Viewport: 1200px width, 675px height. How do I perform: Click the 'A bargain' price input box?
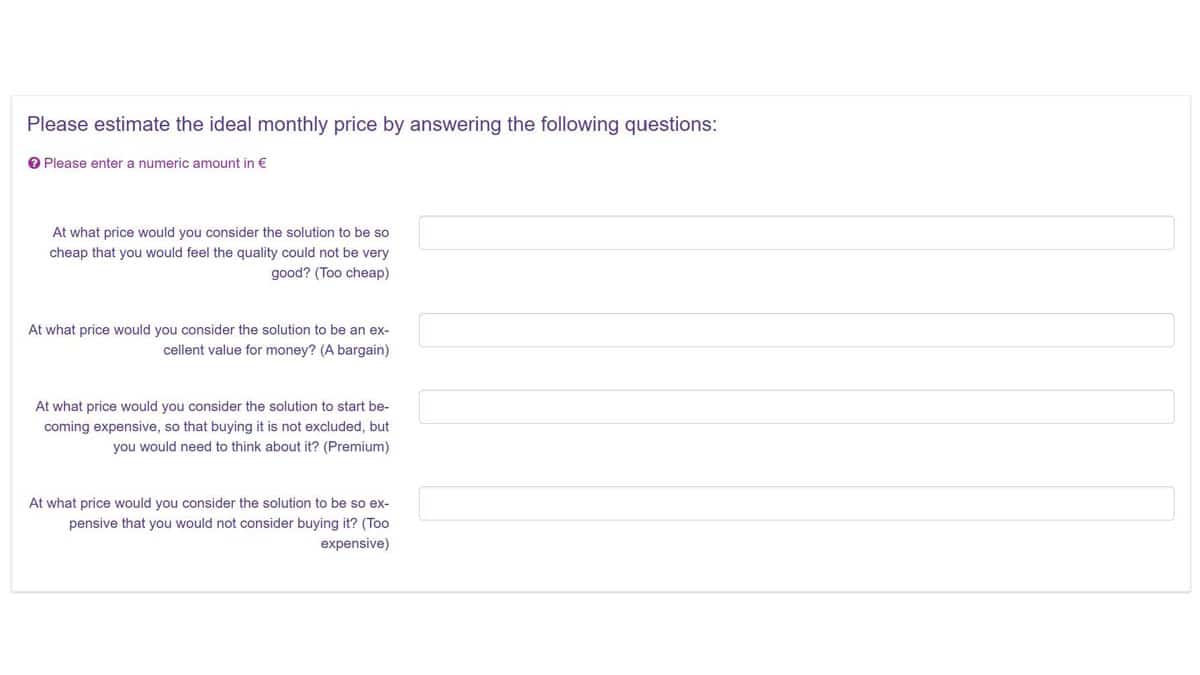[796, 330]
